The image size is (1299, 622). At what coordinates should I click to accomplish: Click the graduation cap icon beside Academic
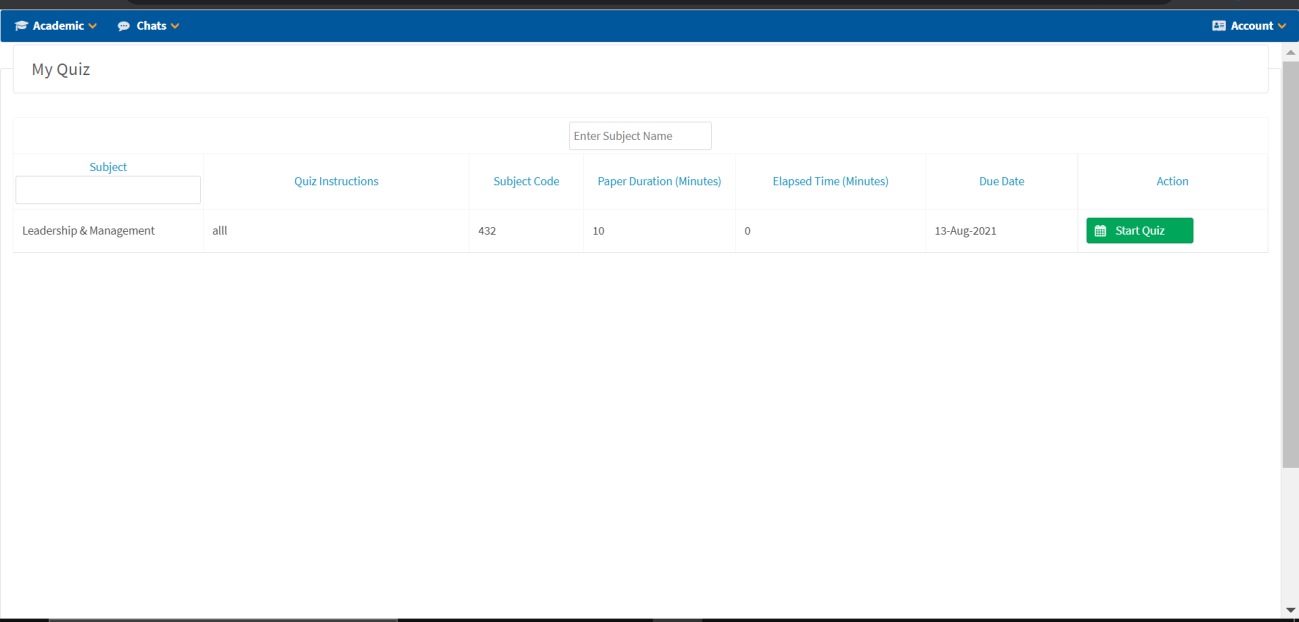tap(22, 26)
